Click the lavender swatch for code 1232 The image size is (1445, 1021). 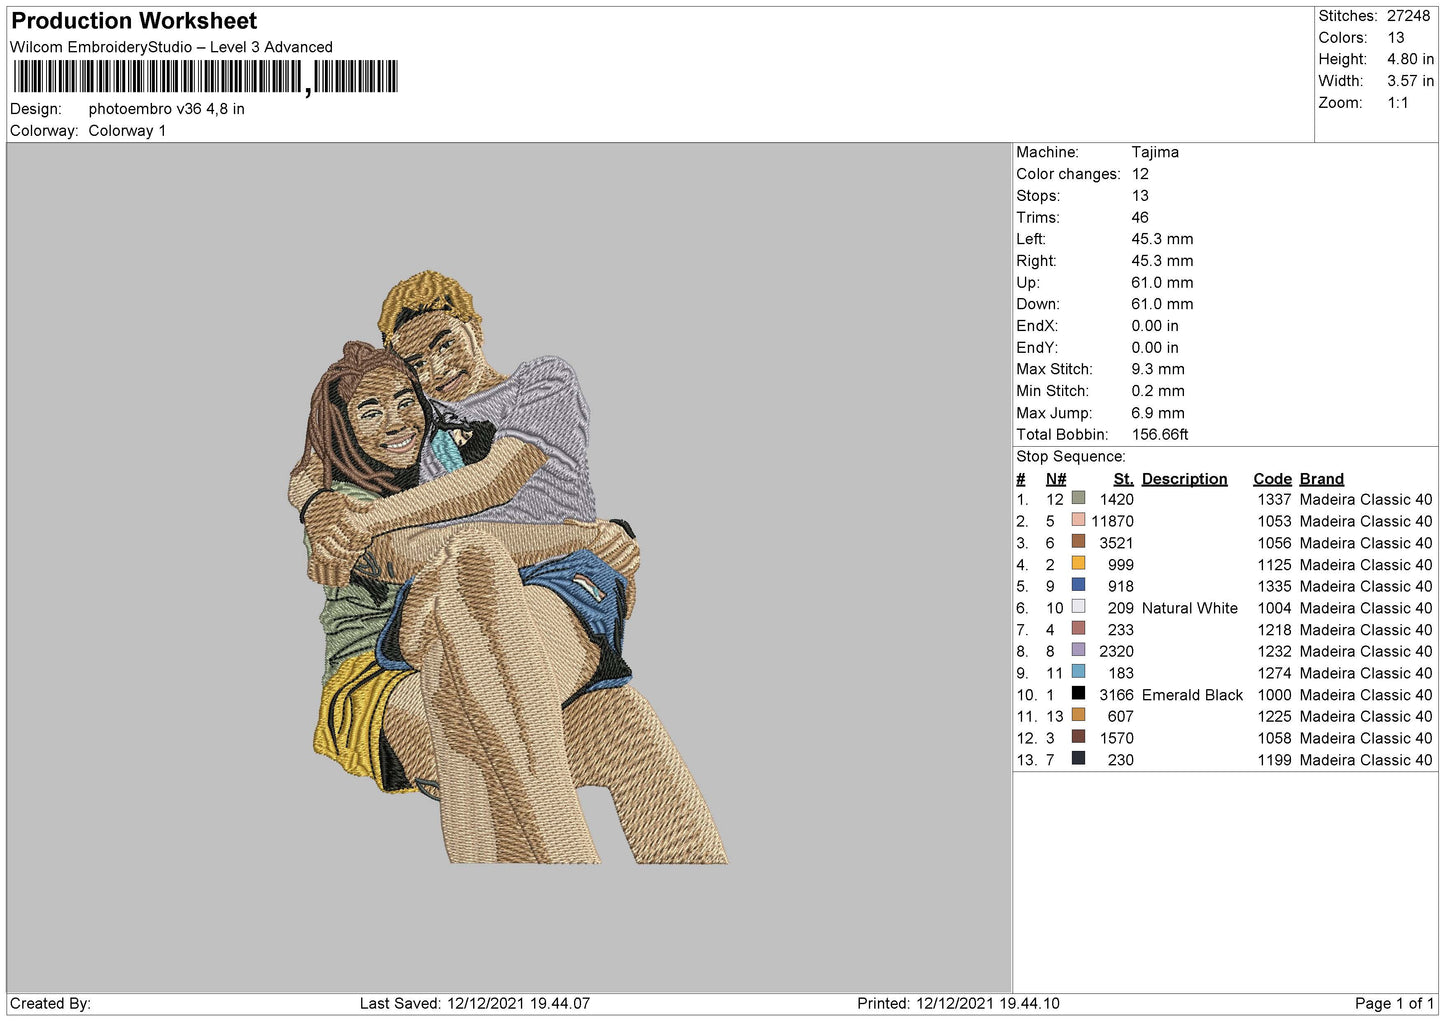coord(1078,650)
